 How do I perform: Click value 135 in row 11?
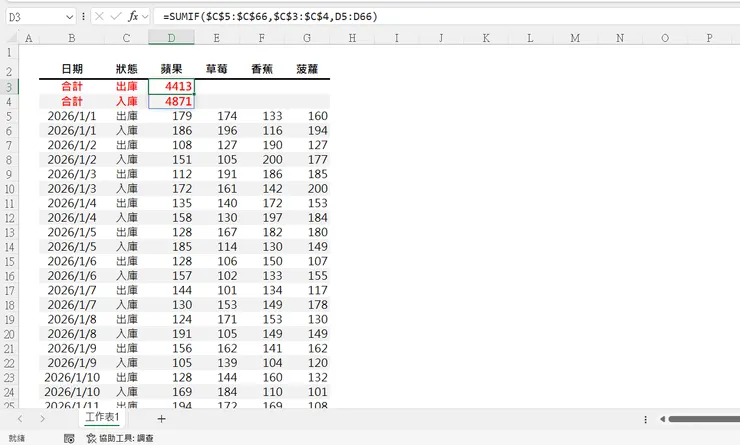[171, 203]
